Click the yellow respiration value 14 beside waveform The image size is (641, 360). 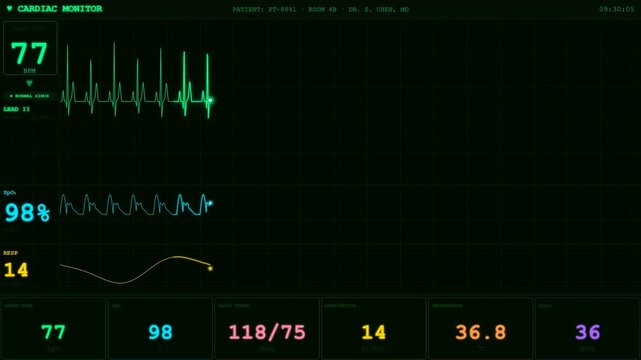16,270
